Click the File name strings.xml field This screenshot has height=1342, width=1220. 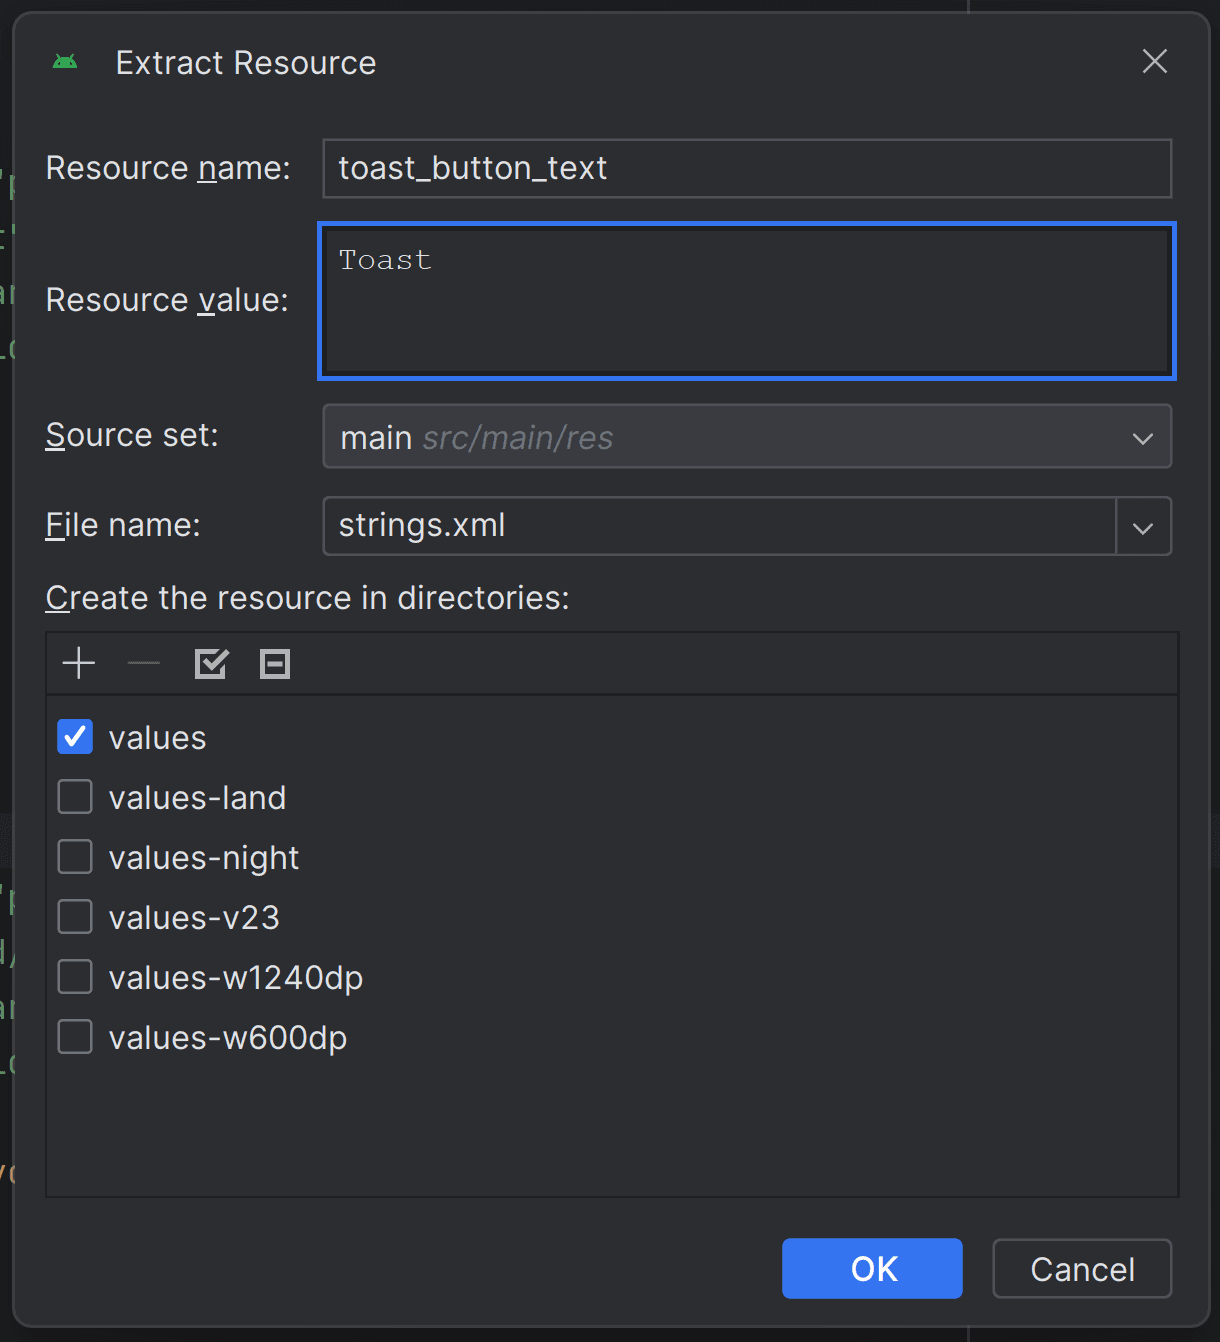coord(719,526)
